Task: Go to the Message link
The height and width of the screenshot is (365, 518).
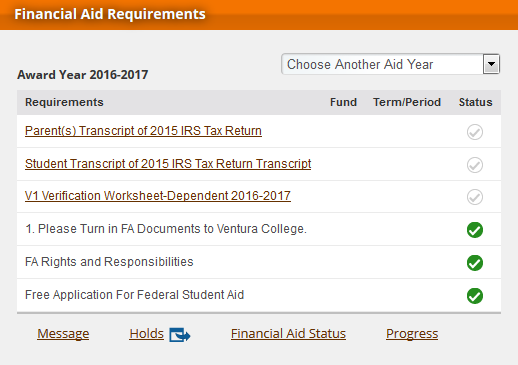Action: tap(63, 334)
